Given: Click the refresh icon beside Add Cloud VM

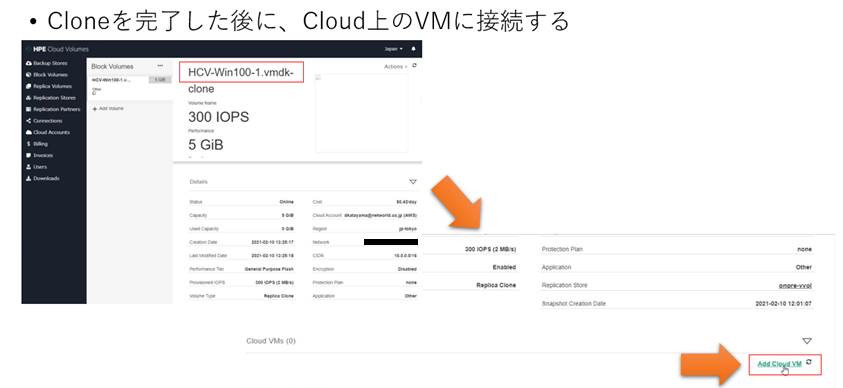Looking at the screenshot, I should click(x=809, y=363).
